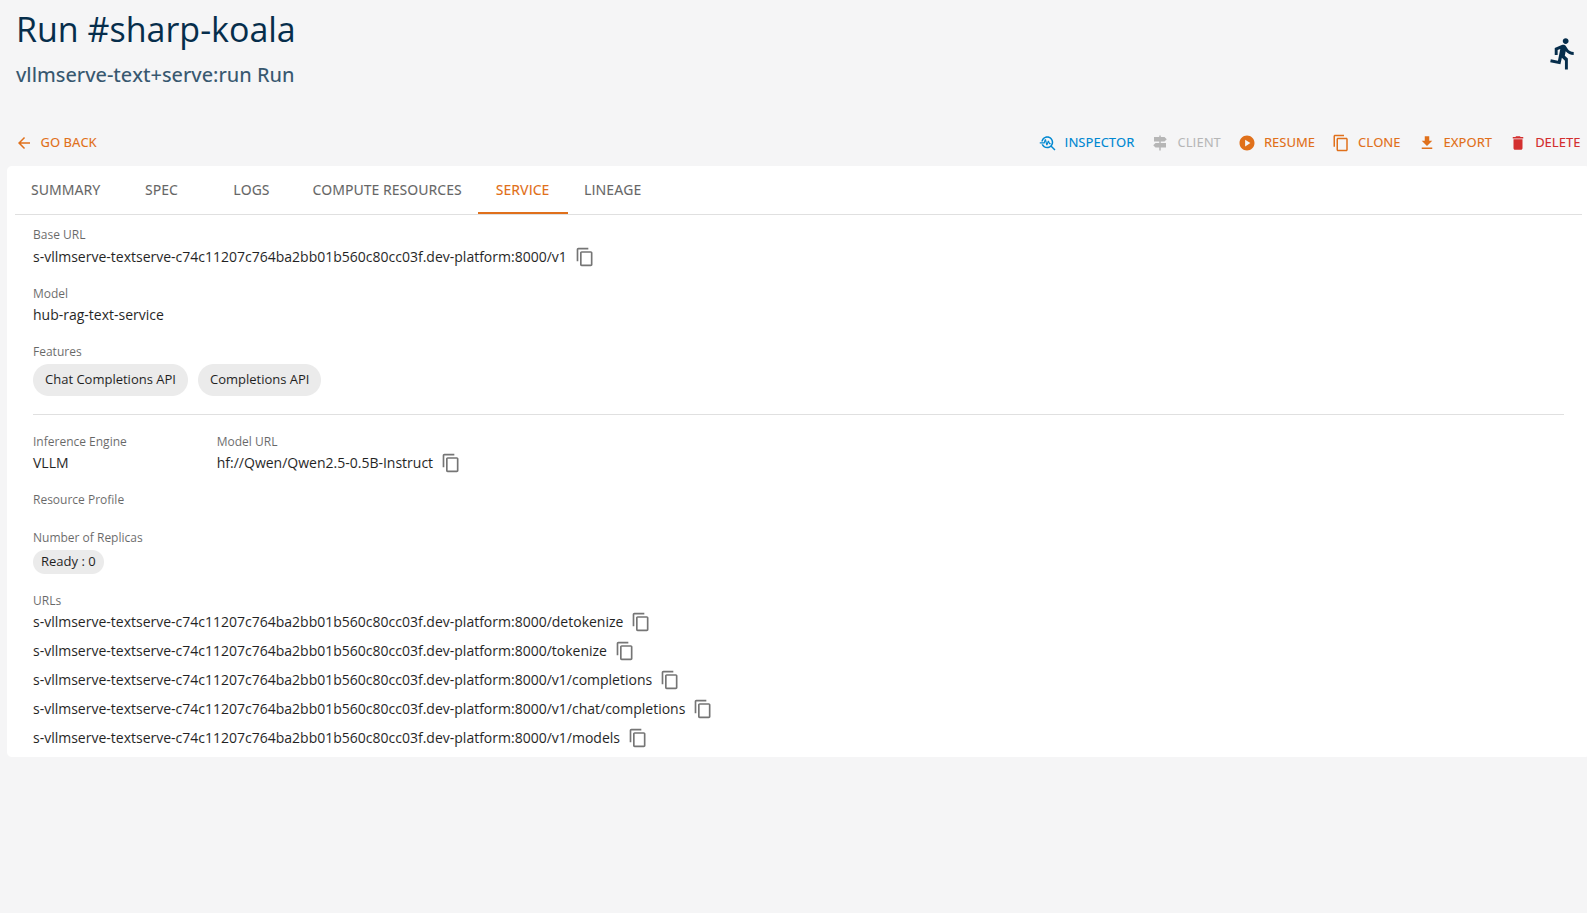Delete the sharp-koala run
Image resolution: width=1587 pixels, height=913 pixels.
(x=1545, y=143)
